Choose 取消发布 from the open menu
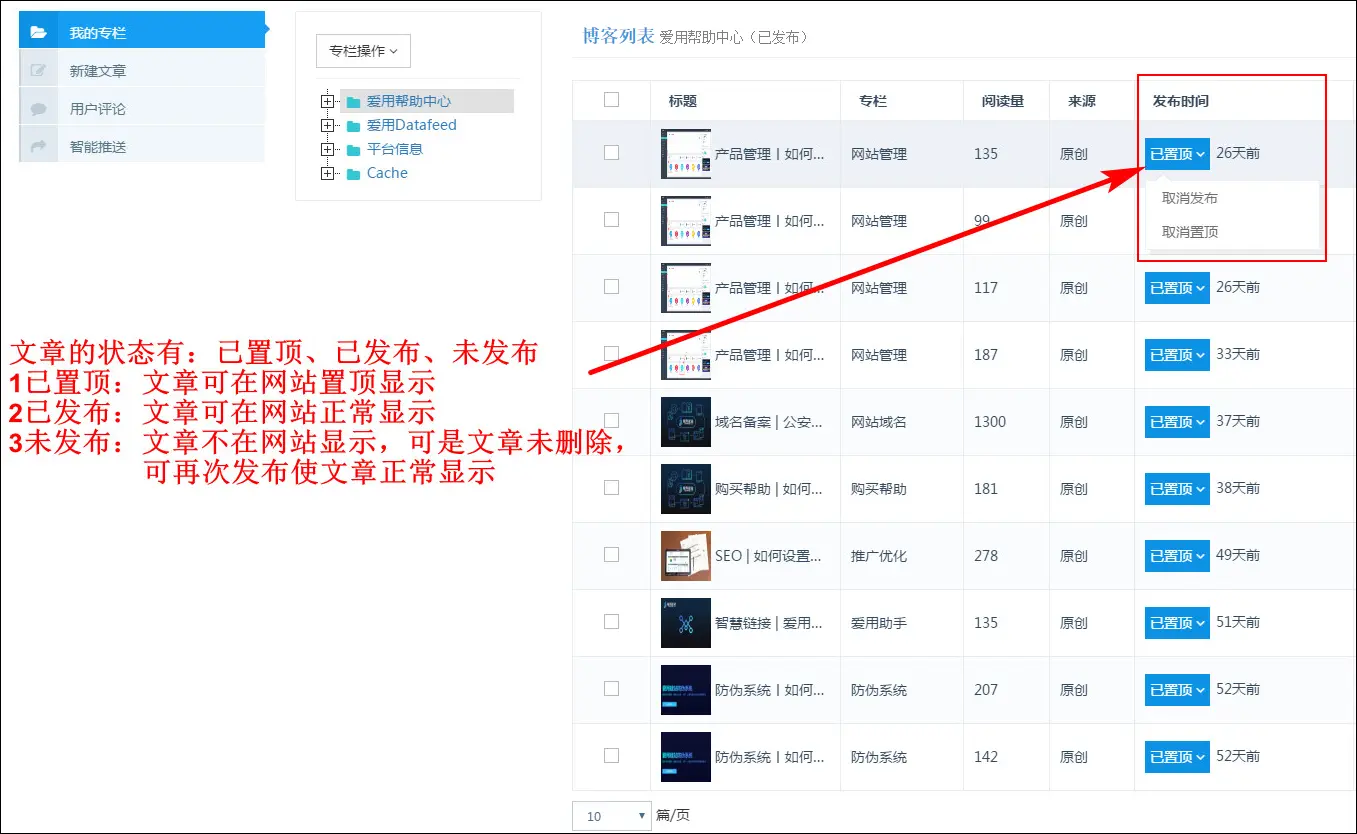 [1190, 198]
